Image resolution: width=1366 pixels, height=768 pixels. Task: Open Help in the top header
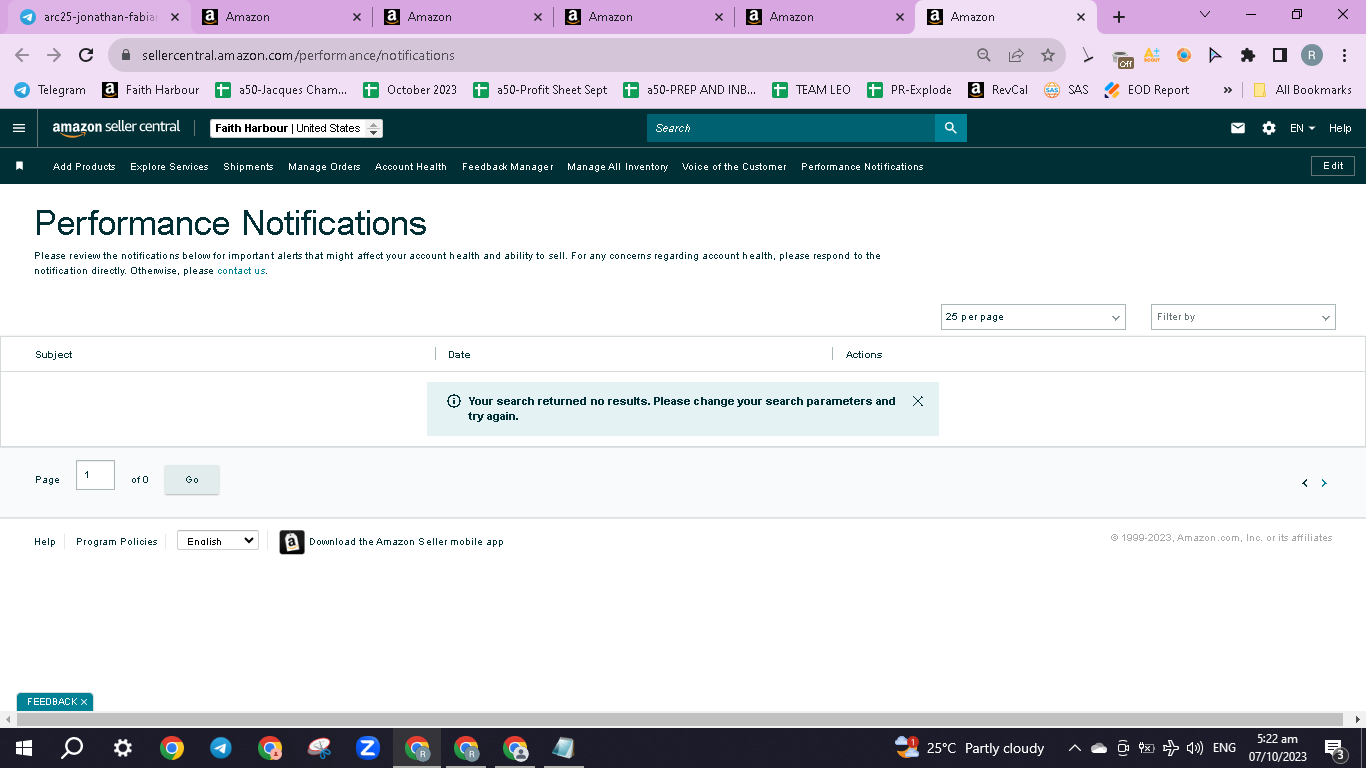(1340, 128)
